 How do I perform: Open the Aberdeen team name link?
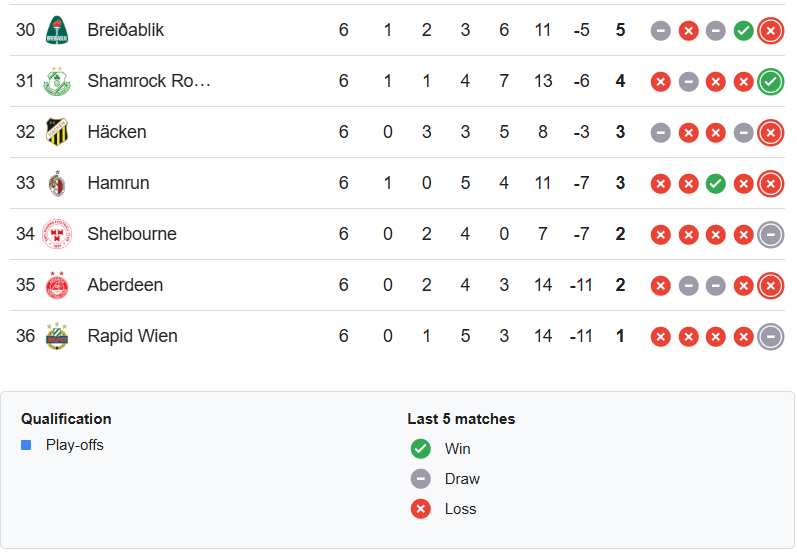(x=125, y=285)
